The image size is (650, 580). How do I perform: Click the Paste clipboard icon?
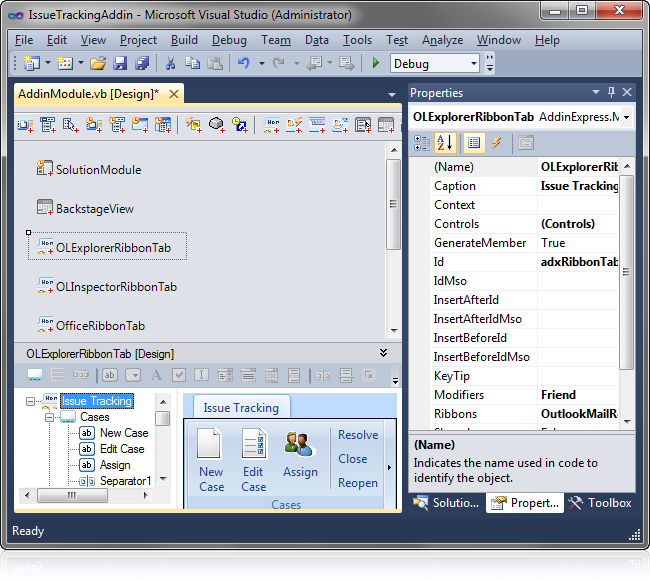215,63
